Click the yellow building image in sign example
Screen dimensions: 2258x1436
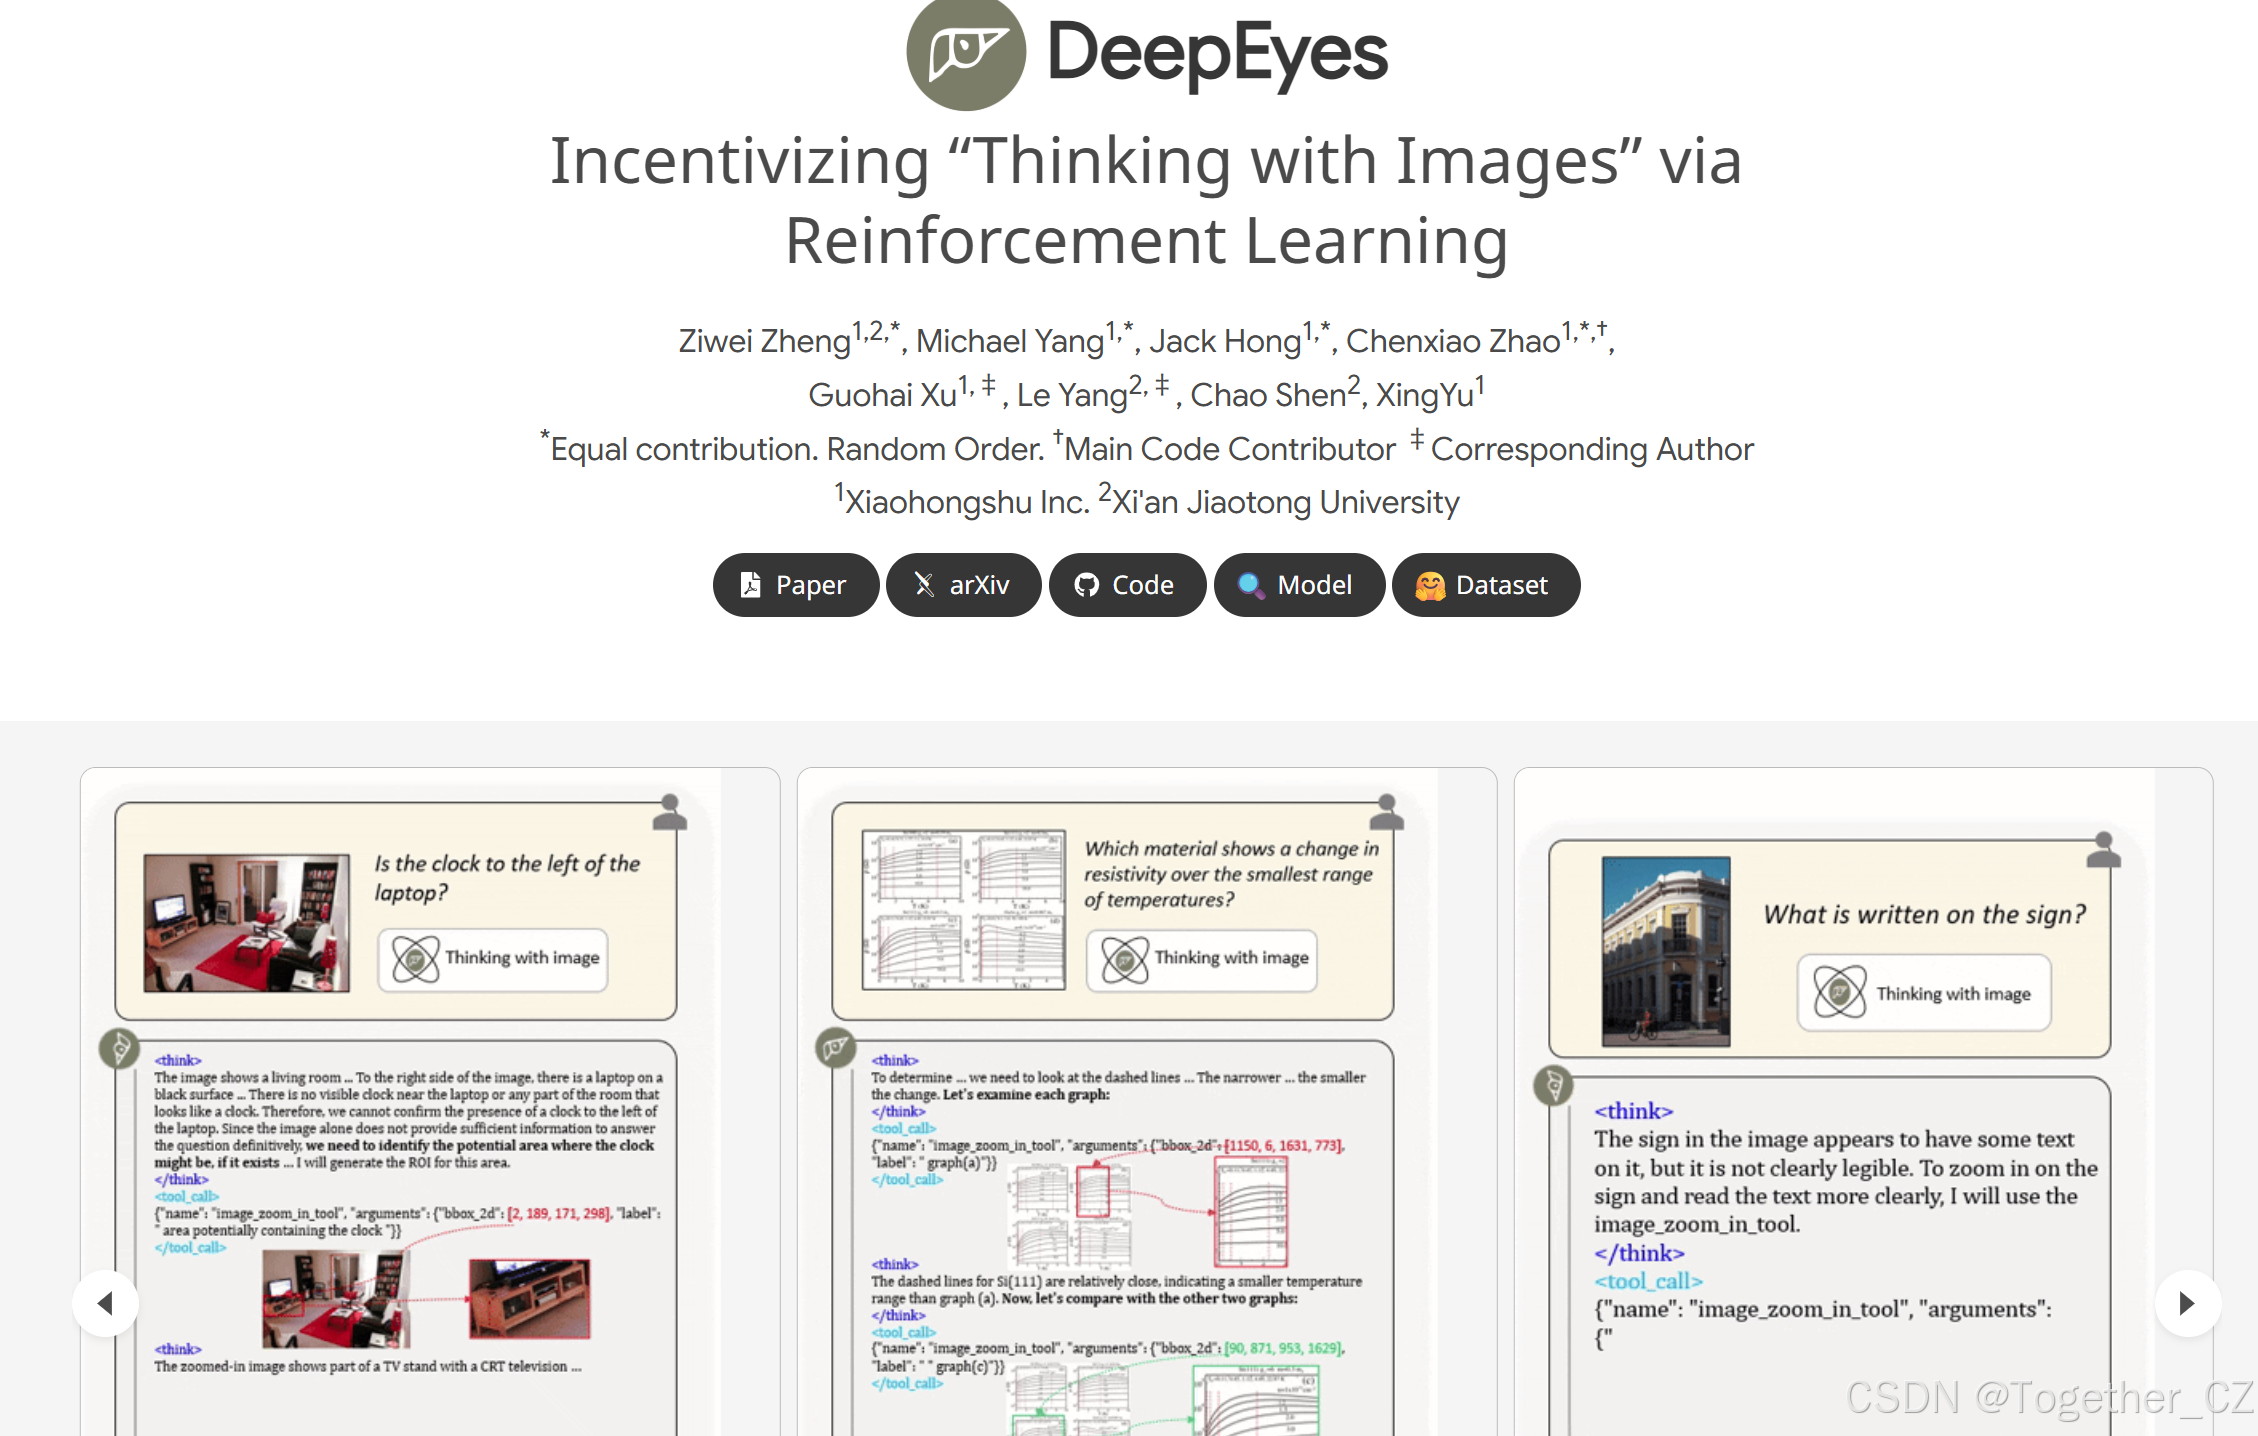tap(1668, 948)
